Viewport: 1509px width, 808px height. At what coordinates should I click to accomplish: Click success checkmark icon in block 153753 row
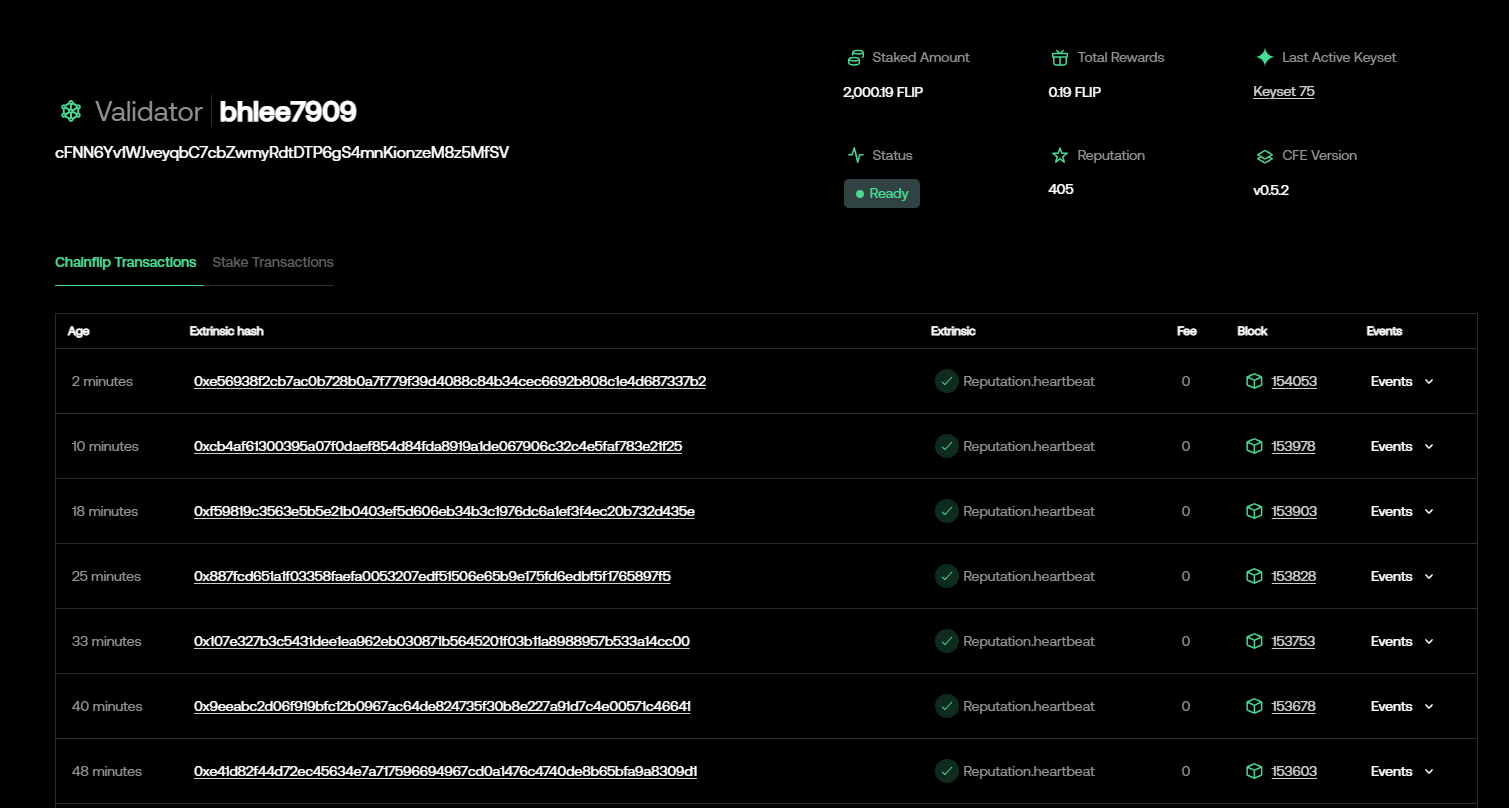(x=946, y=641)
